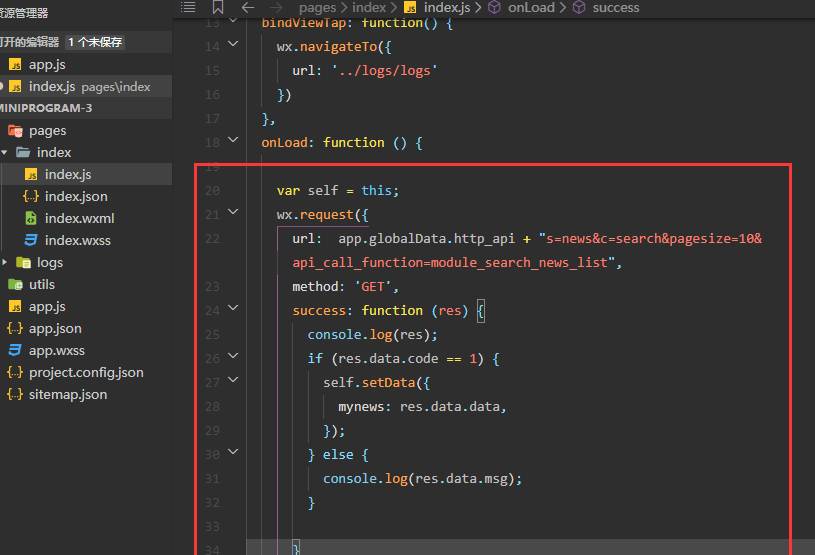The image size is (815, 555).
Task: Click the utils folder icon
Action: pos(15,284)
